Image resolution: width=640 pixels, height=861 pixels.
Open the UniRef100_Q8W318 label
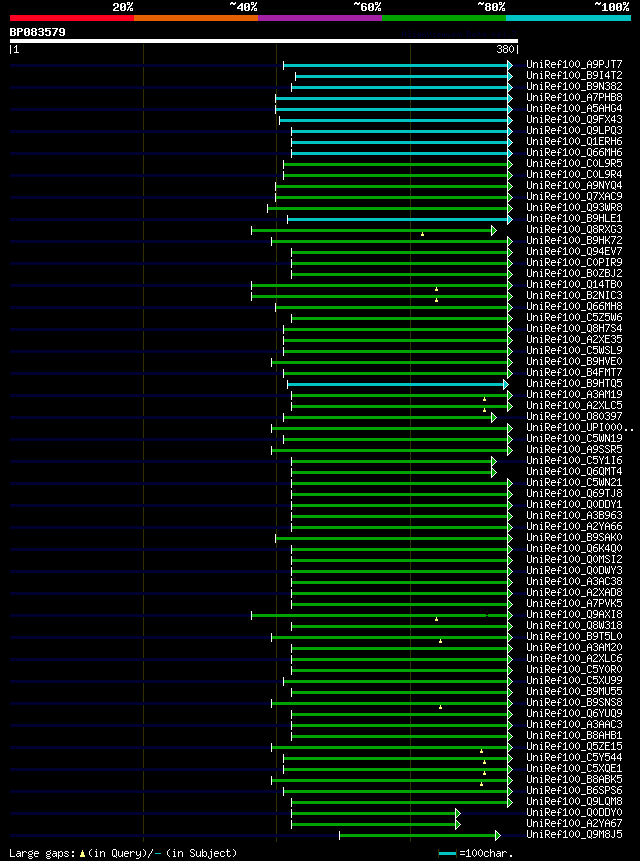coord(574,625)
